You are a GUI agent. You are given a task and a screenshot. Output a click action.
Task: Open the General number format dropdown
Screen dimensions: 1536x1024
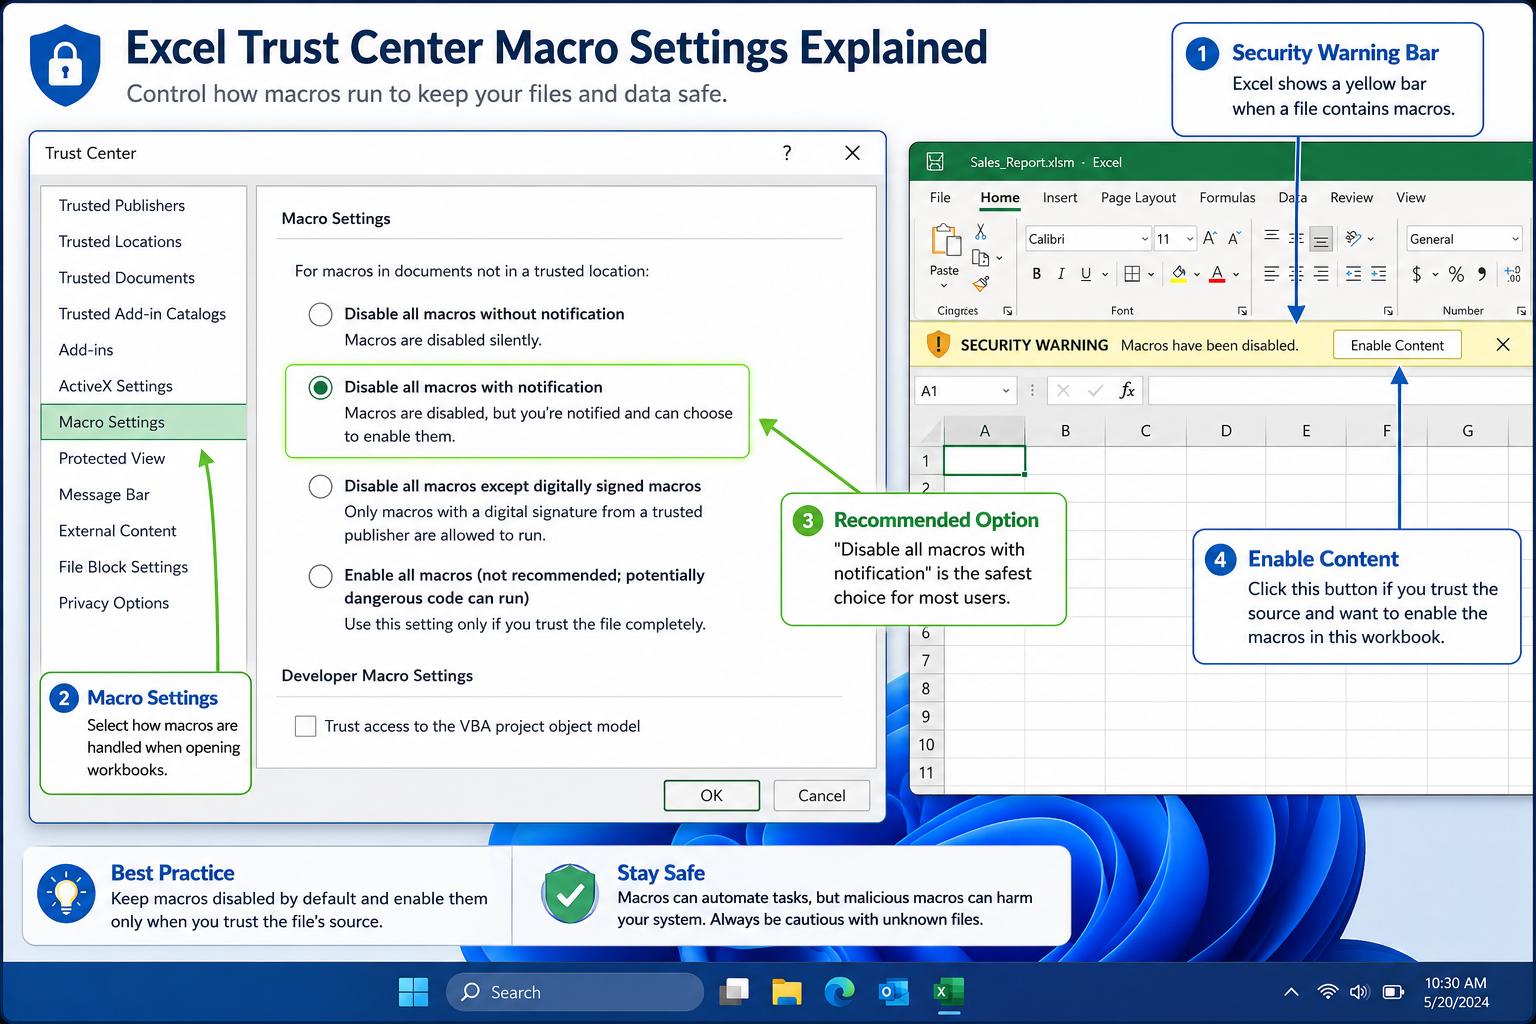(x=1515, y=239)
